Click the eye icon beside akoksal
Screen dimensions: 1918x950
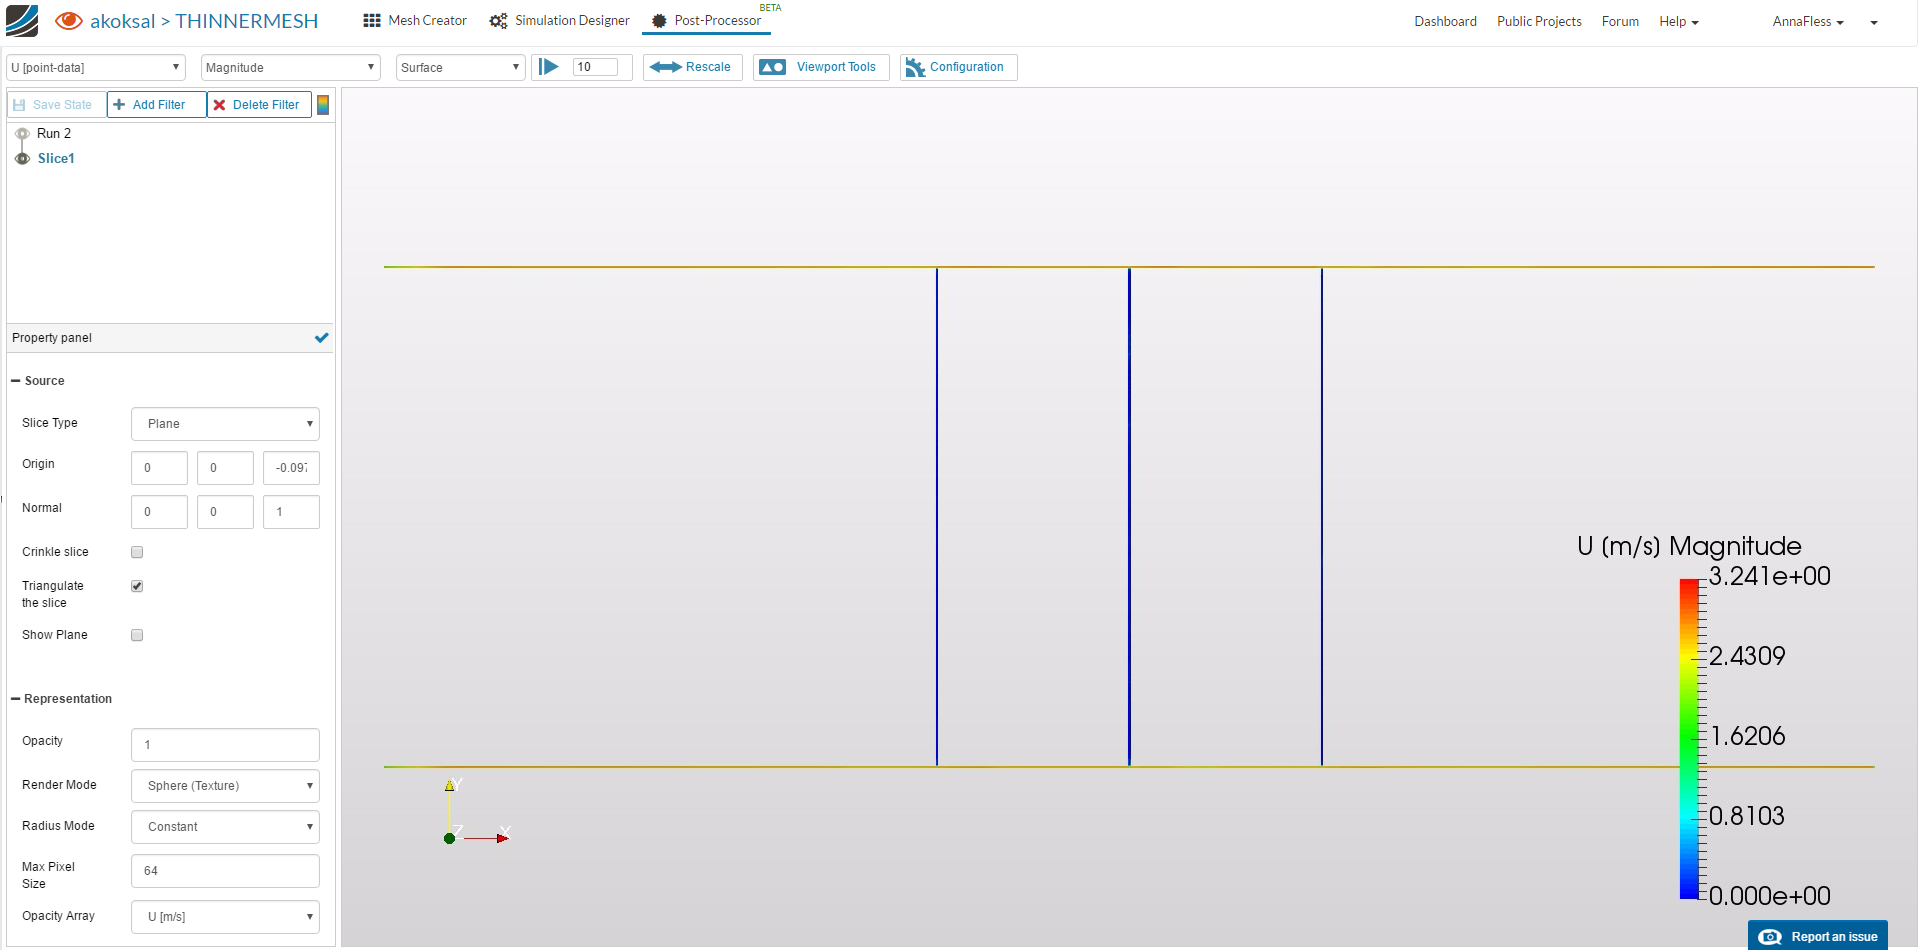(69, 20)
